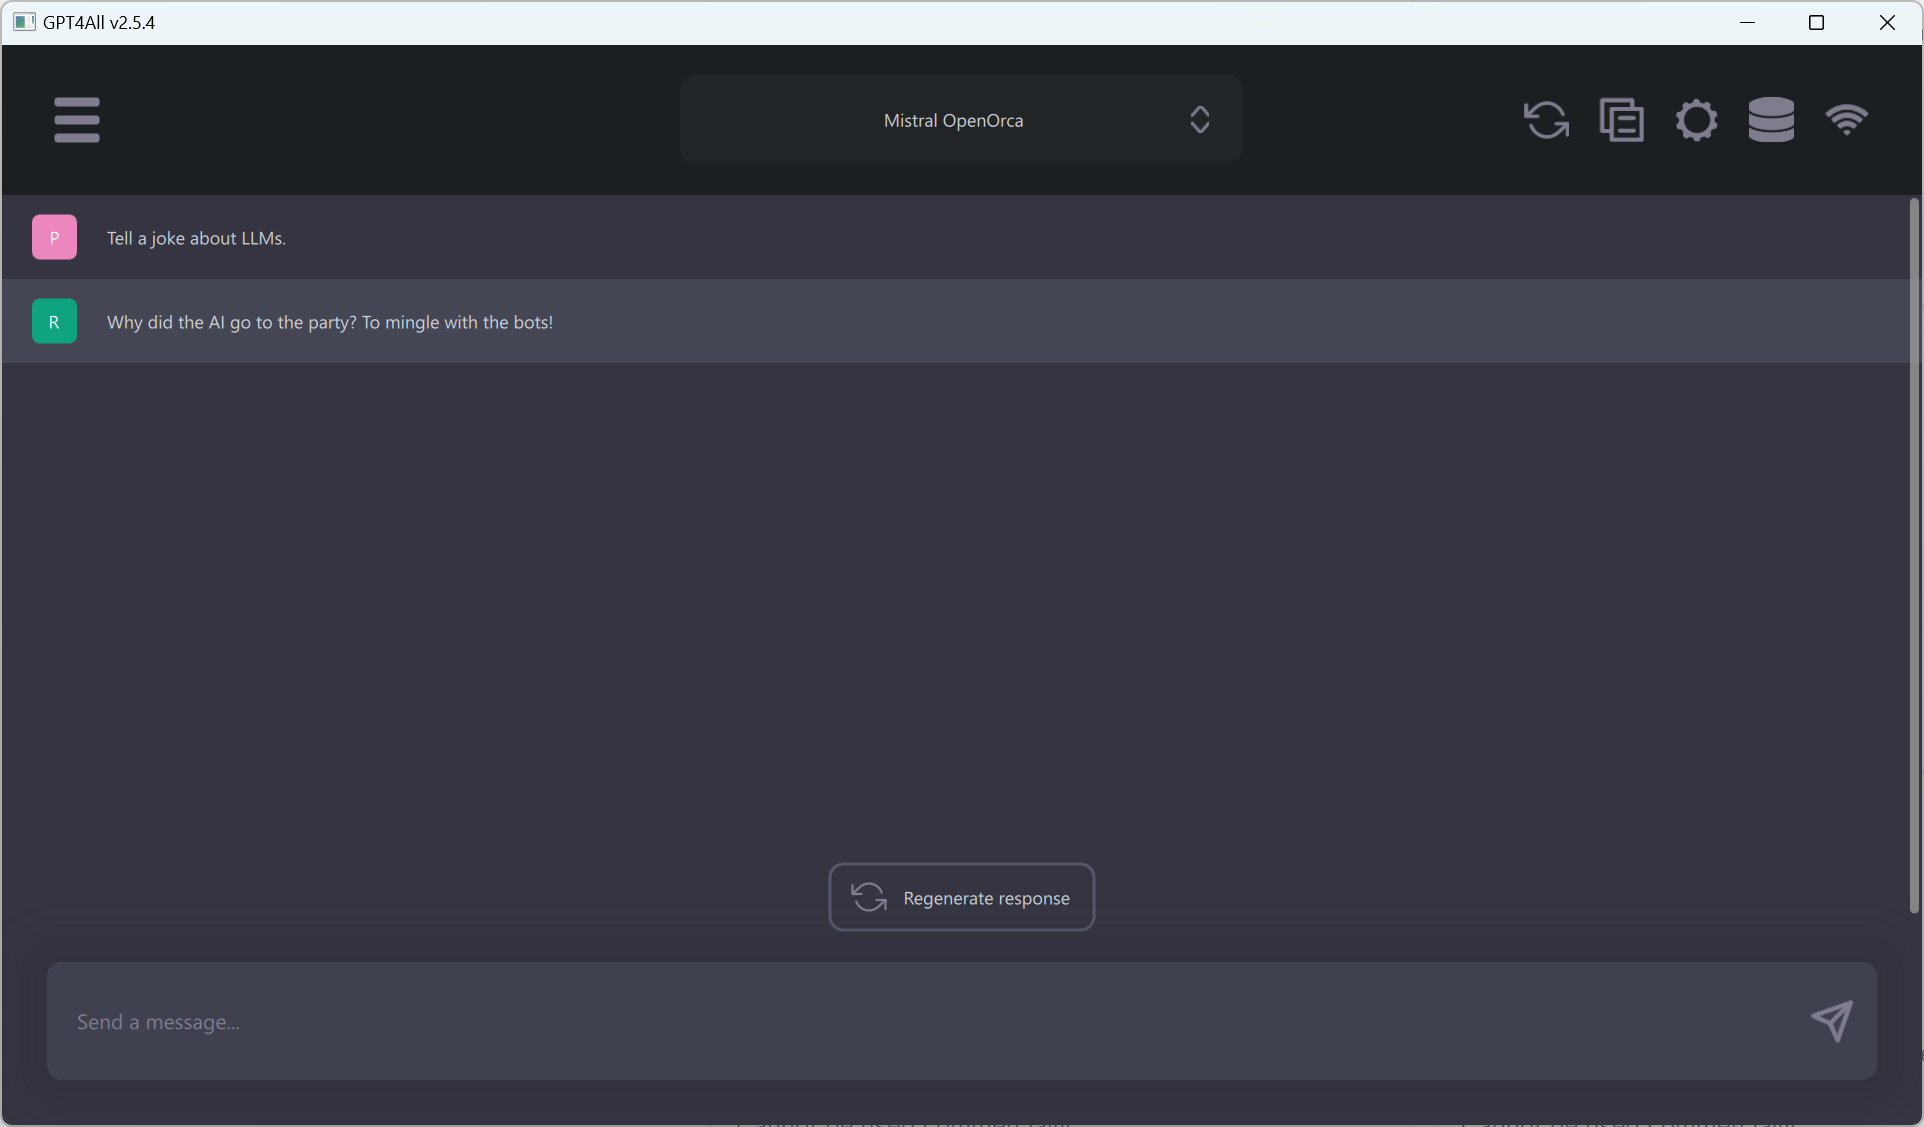The width and height of the screenshot is (1924, 1127).
Task: Copy conversation to clipboard icon
Action: pyautogui.click(x=1621, y=120)
